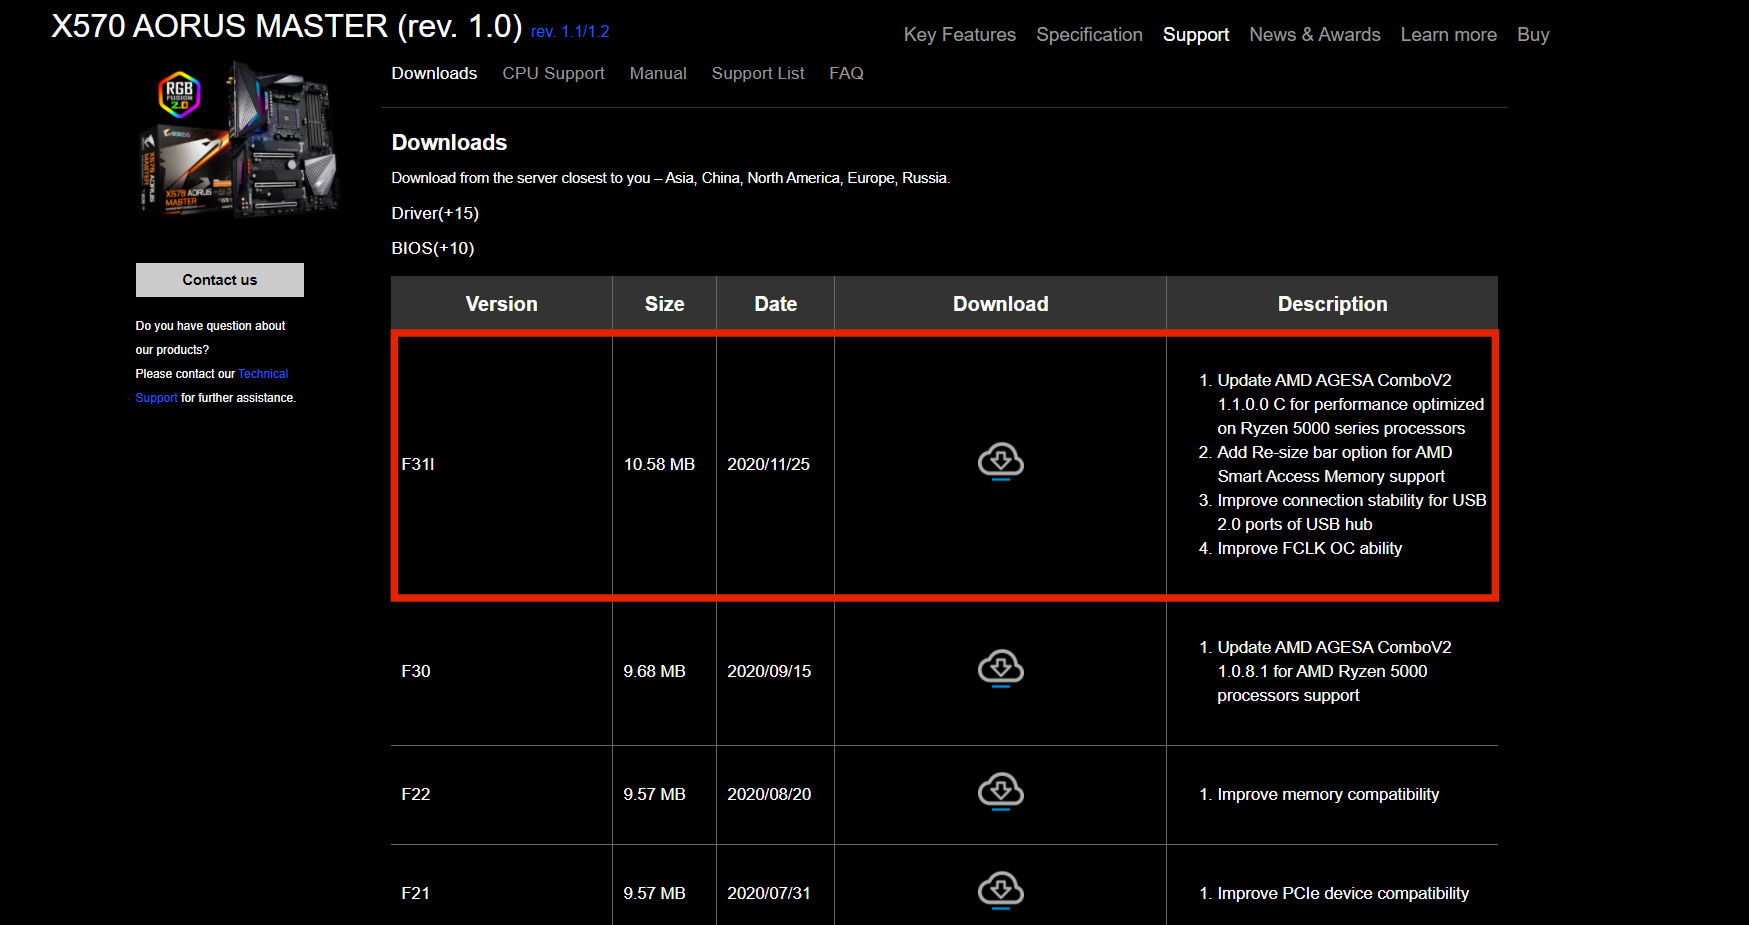Click the Size column header
This screenshot has width=1749, height=925.
point(664,304)
